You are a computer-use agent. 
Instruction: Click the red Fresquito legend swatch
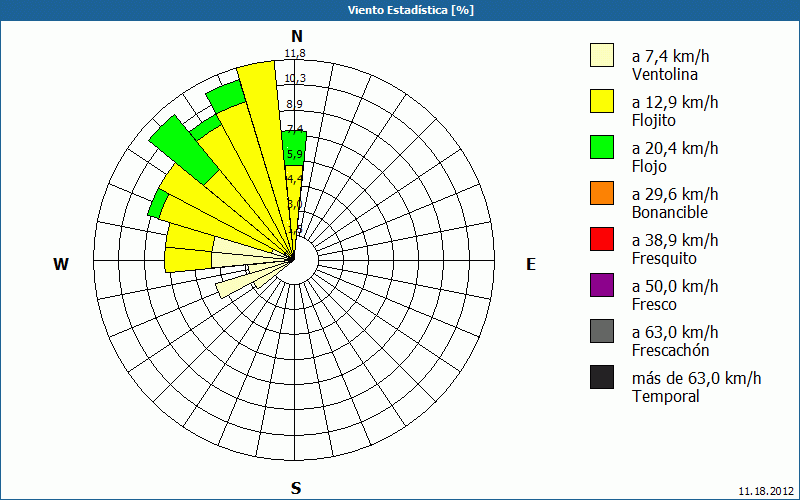point(602,239)
